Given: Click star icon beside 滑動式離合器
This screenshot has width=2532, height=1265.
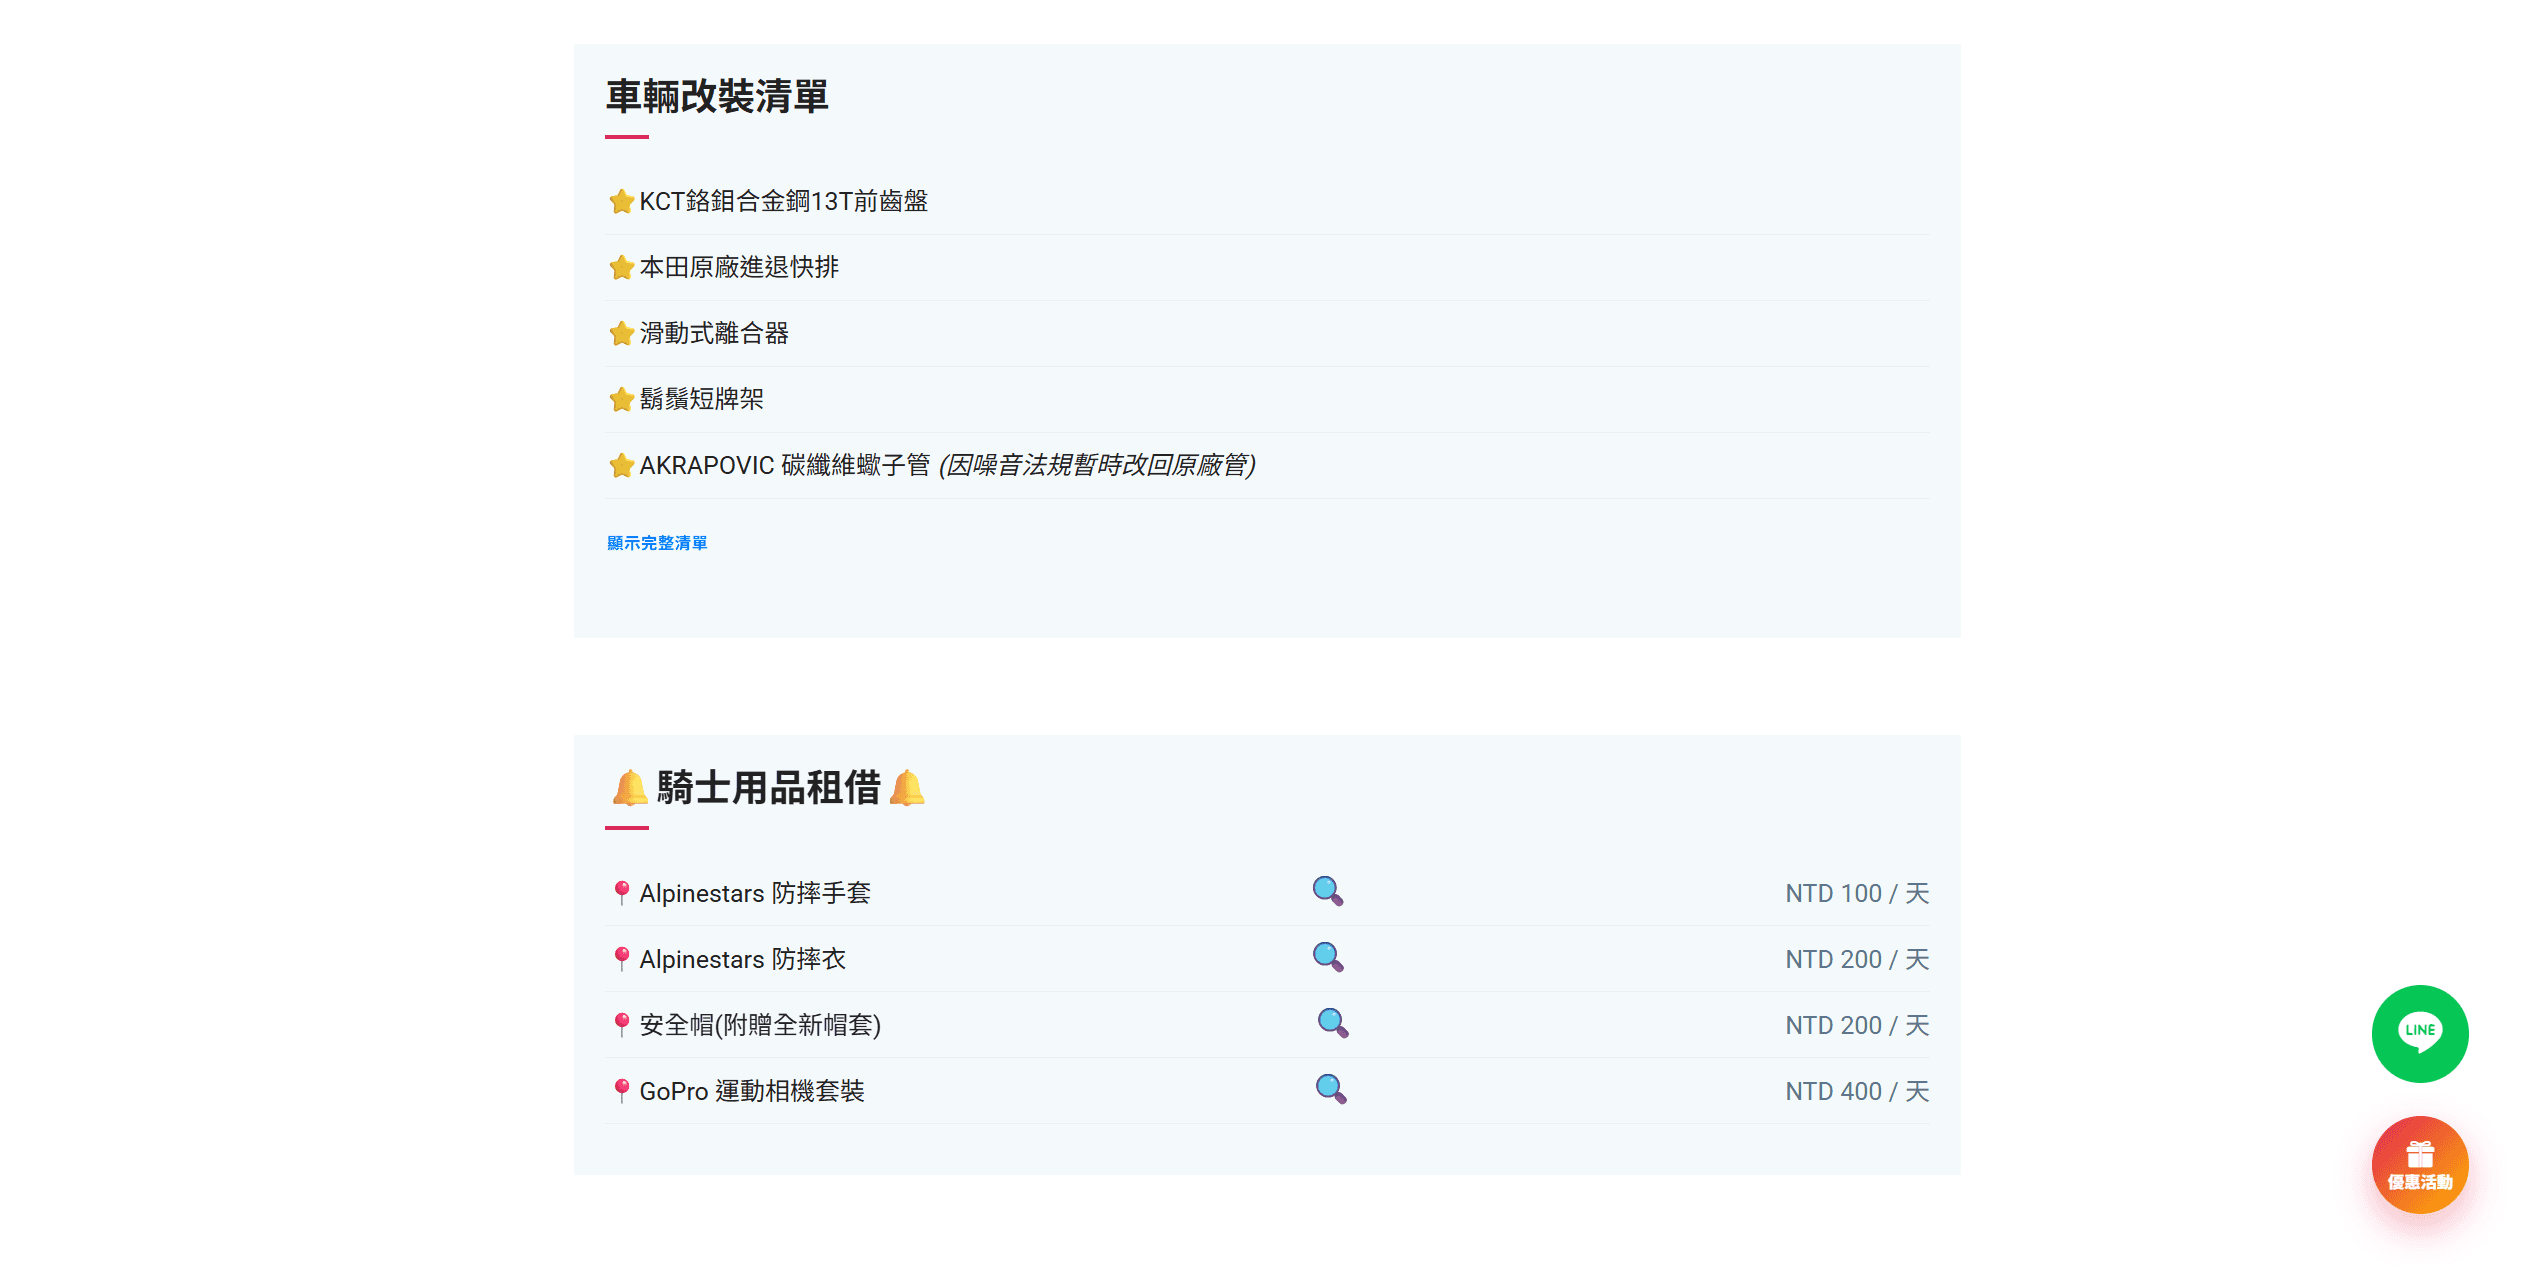Looking at the screenshot, I should click(621, 333).
